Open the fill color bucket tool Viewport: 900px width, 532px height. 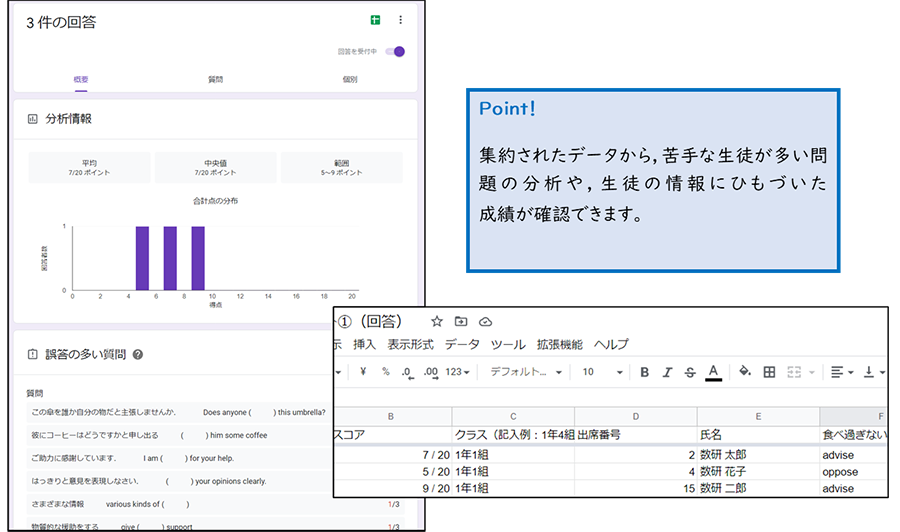tap(744, 372)
